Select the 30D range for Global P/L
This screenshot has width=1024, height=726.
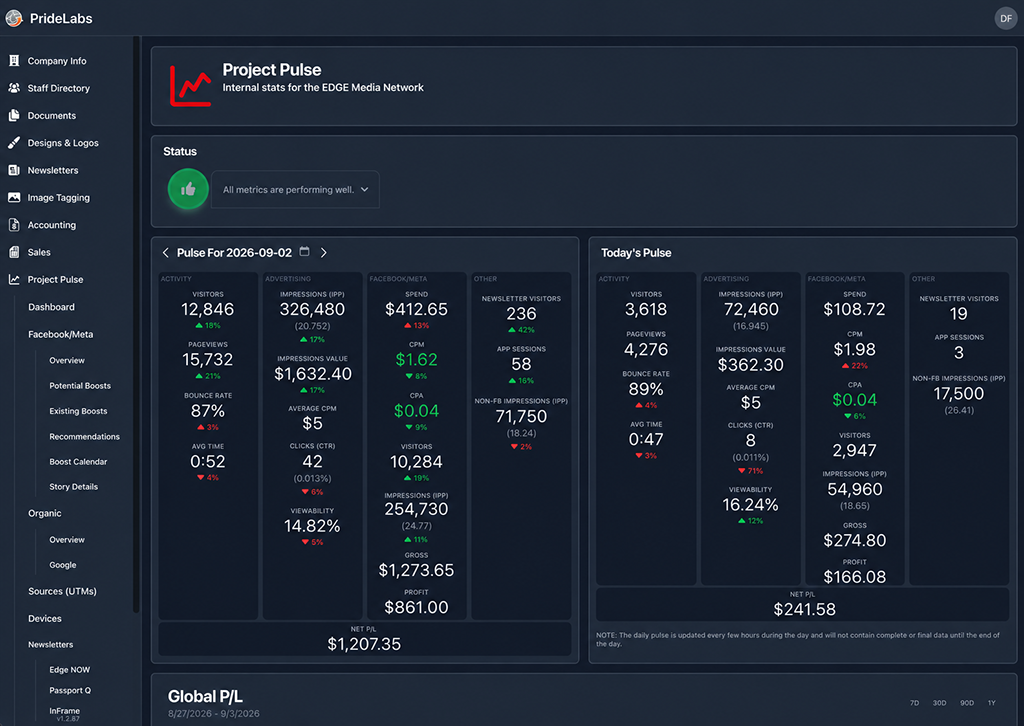coord(939,703)
